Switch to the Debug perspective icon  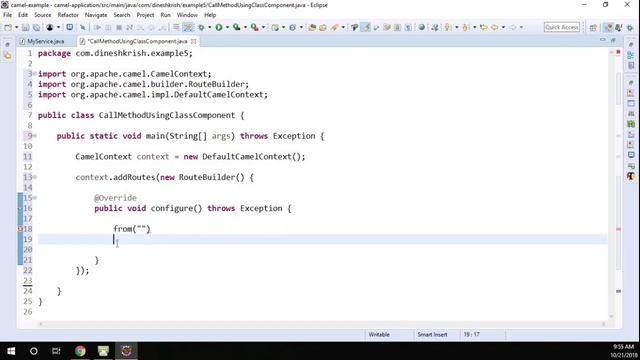click(619, 27)
